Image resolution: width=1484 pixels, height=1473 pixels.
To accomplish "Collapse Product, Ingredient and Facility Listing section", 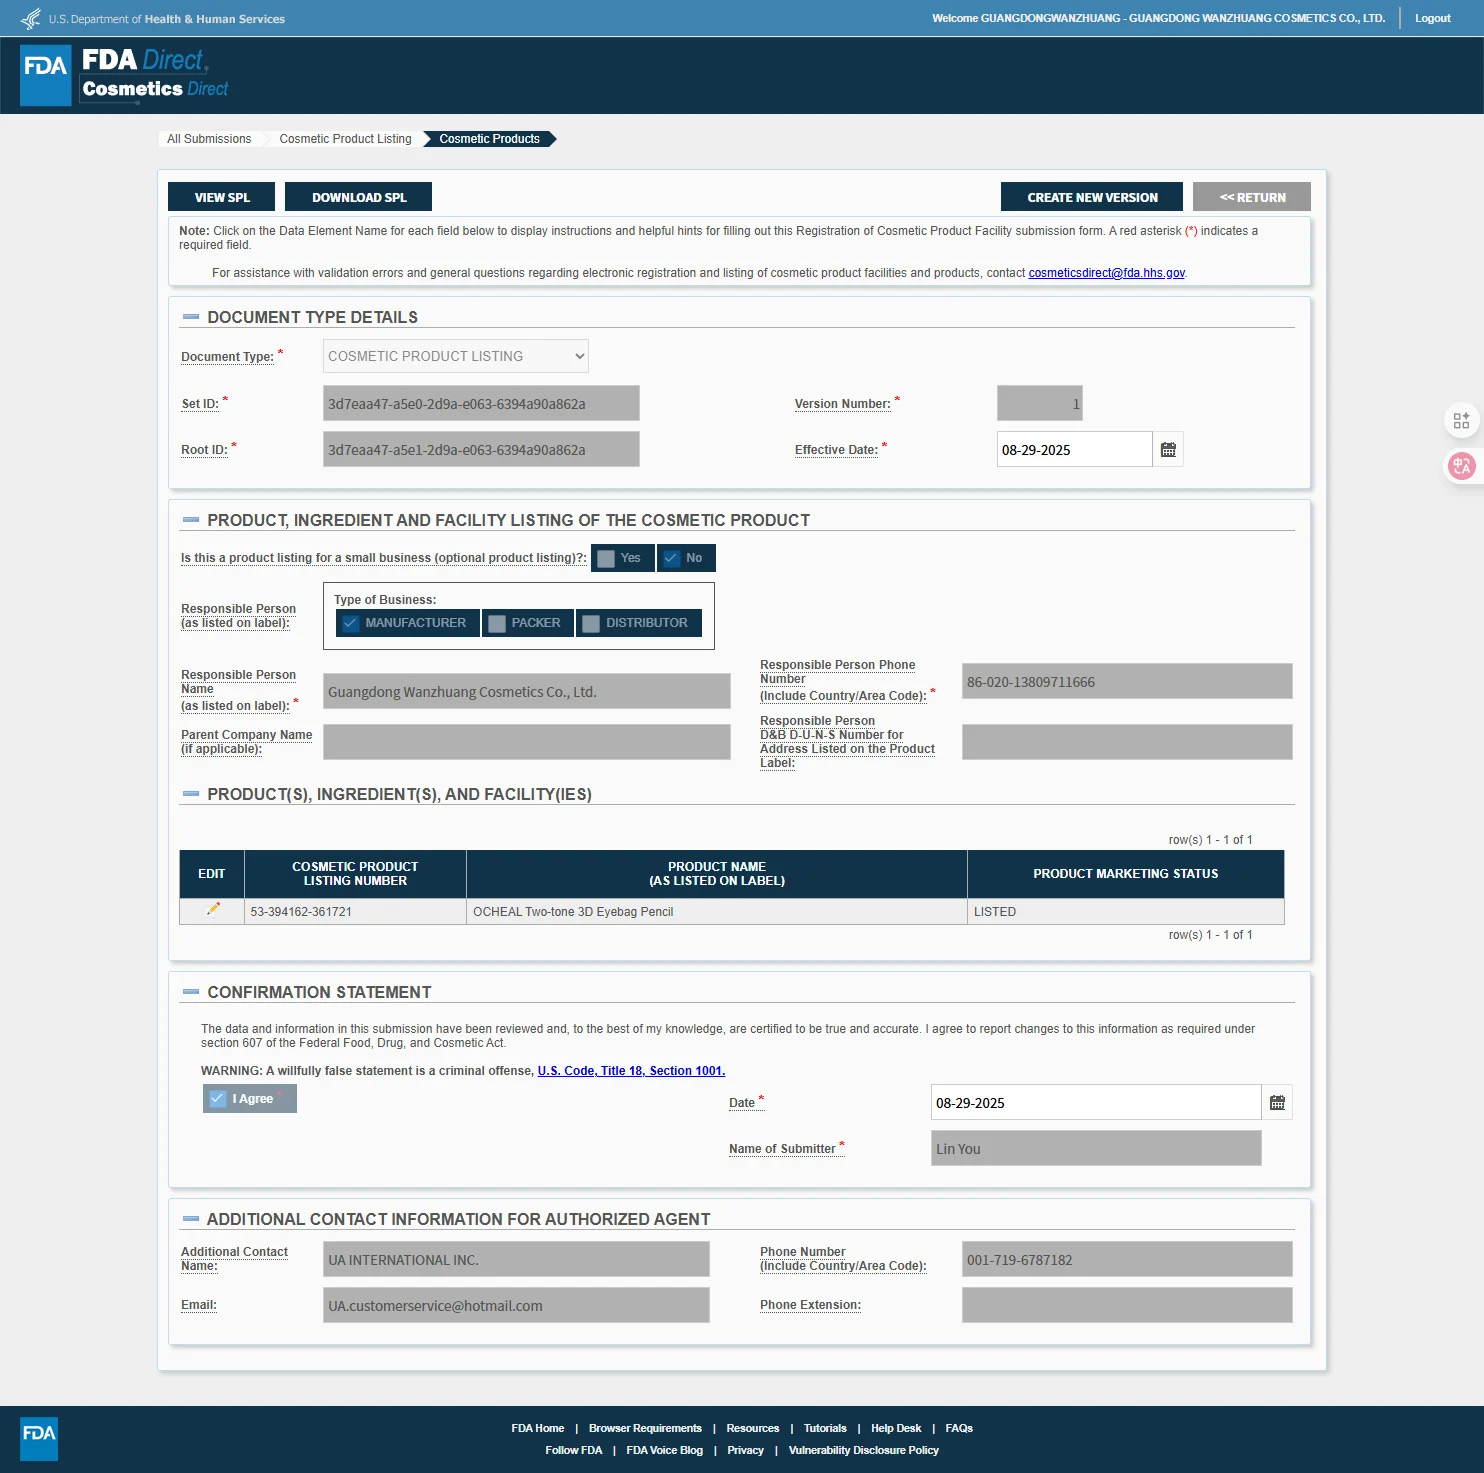I will click(191, 520).
